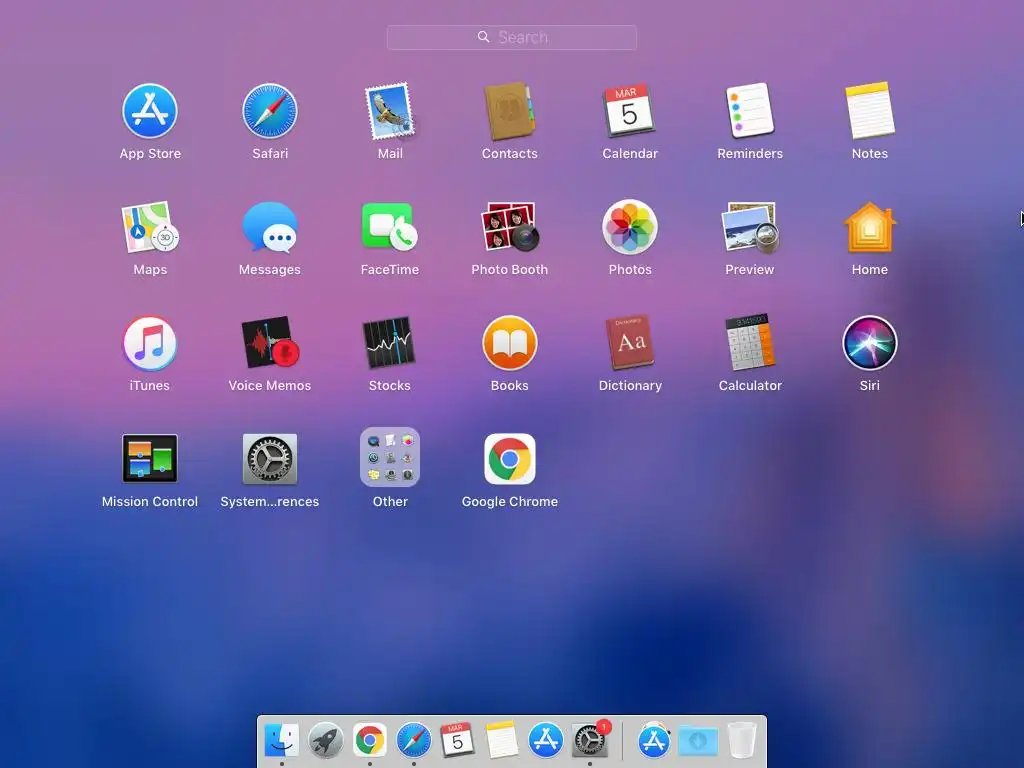This screenshot has width=1024, height=768.
Task: Open Calendar from the Dock
Action: tap(457, 740)
